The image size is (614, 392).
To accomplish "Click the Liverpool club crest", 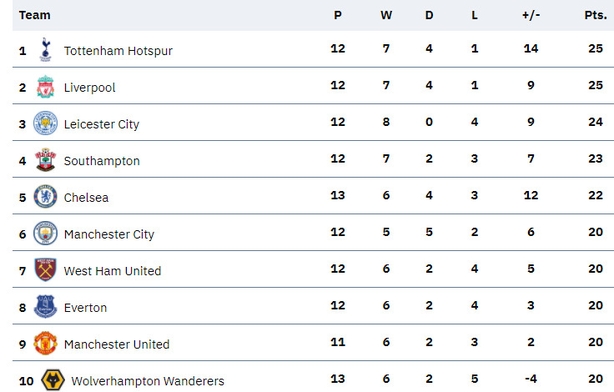I will coord(45,87).
